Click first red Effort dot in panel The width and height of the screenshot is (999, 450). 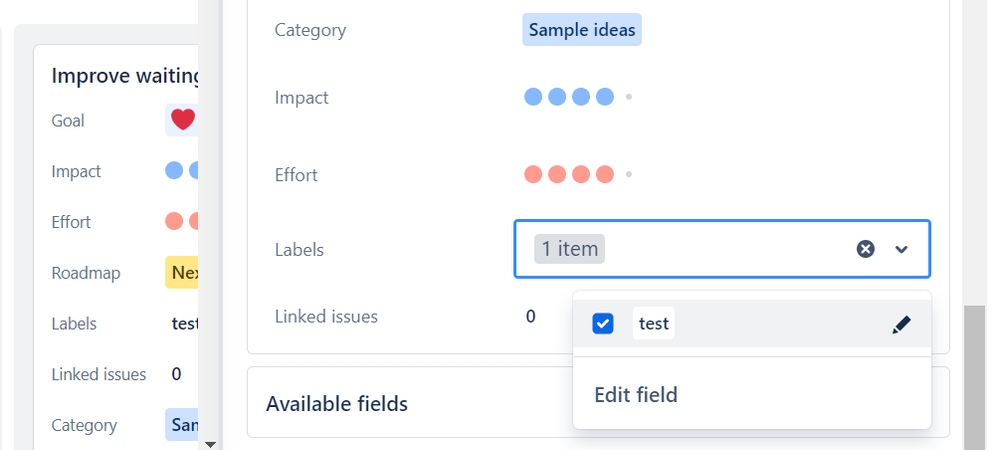(x=533, y=175)
